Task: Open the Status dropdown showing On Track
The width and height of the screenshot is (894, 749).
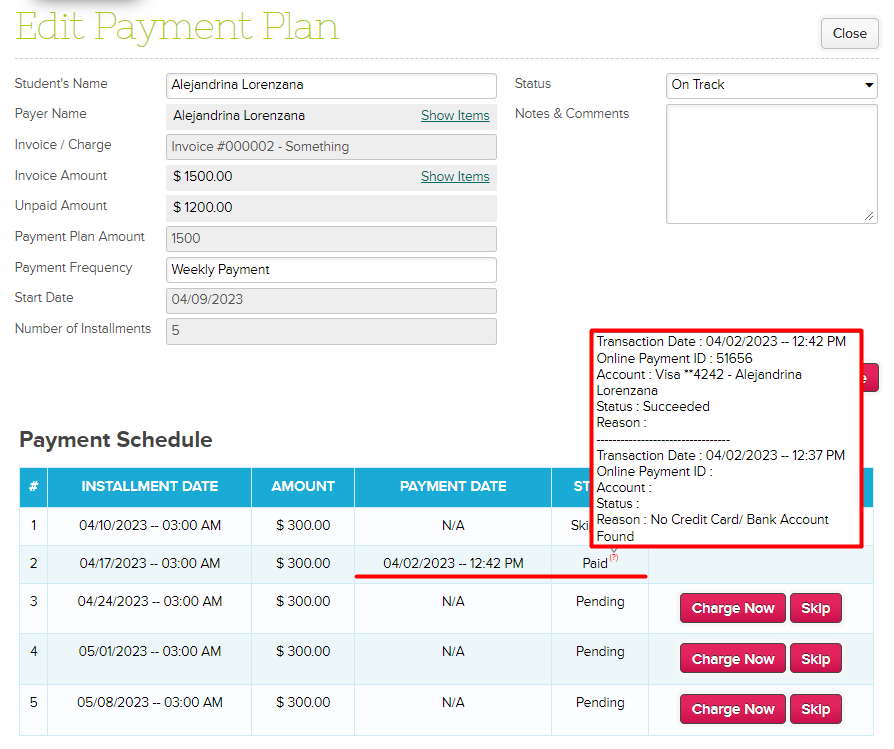Action: tap(771, 85)
